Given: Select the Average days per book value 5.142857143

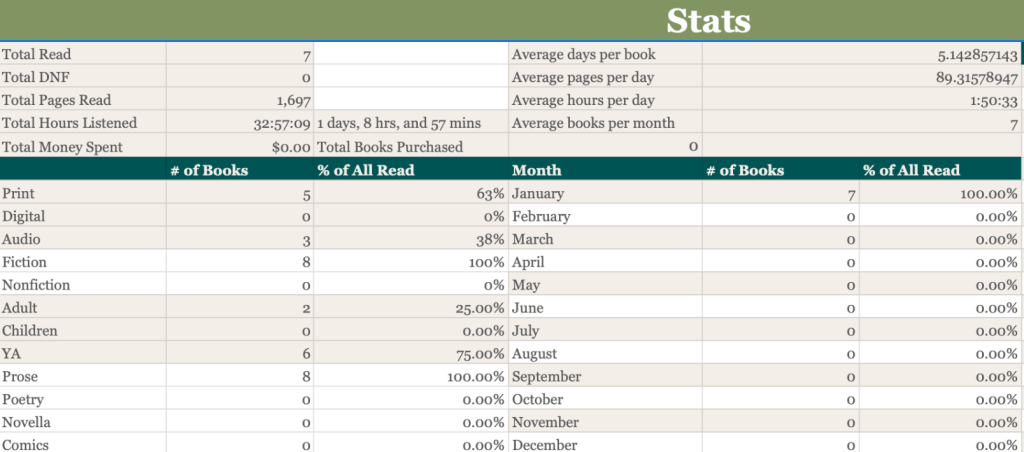Looking at the screenshot, I should pos(964,55).
